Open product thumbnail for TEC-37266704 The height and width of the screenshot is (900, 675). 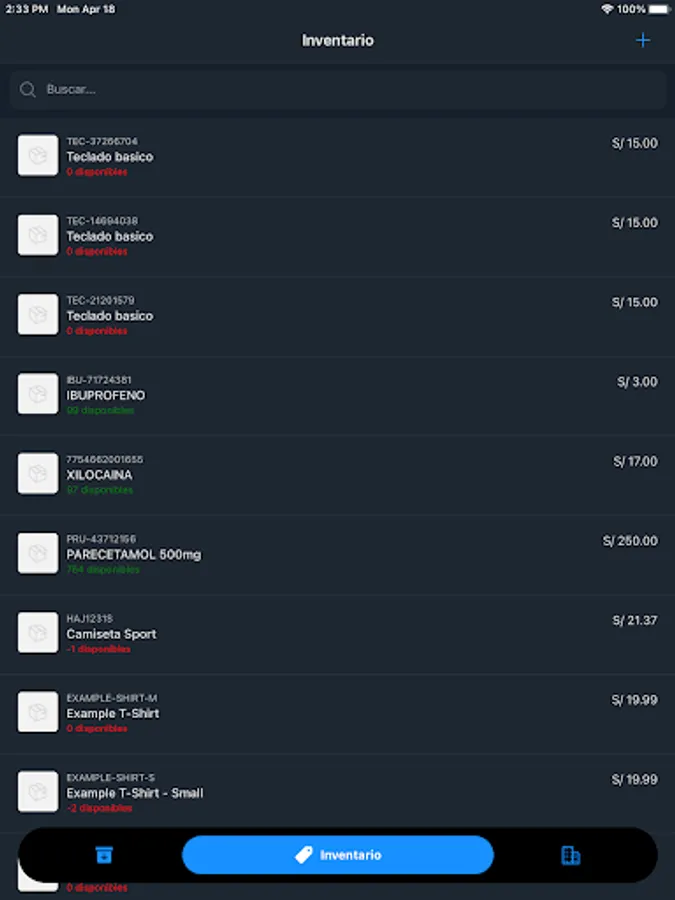tap(38, 156)
